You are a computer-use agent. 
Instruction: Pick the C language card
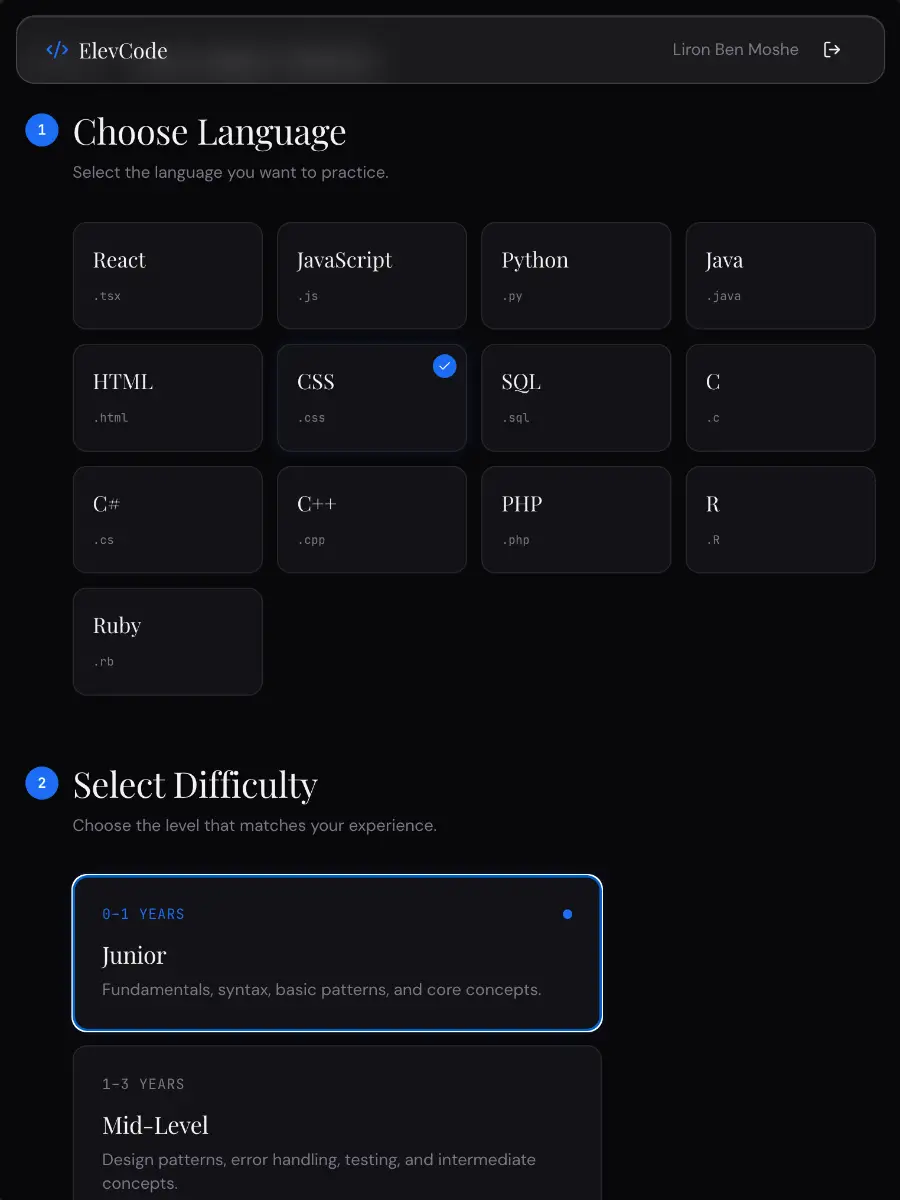point(781,398)
